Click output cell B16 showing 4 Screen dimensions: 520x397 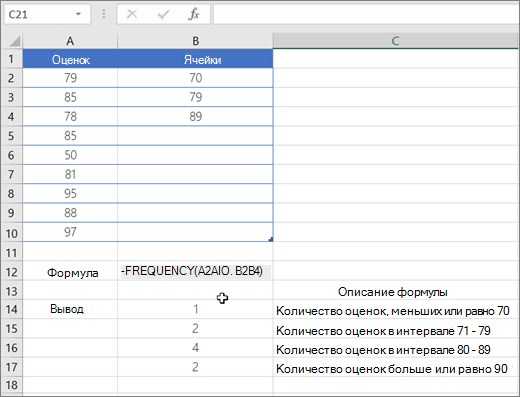click(195, 348)
